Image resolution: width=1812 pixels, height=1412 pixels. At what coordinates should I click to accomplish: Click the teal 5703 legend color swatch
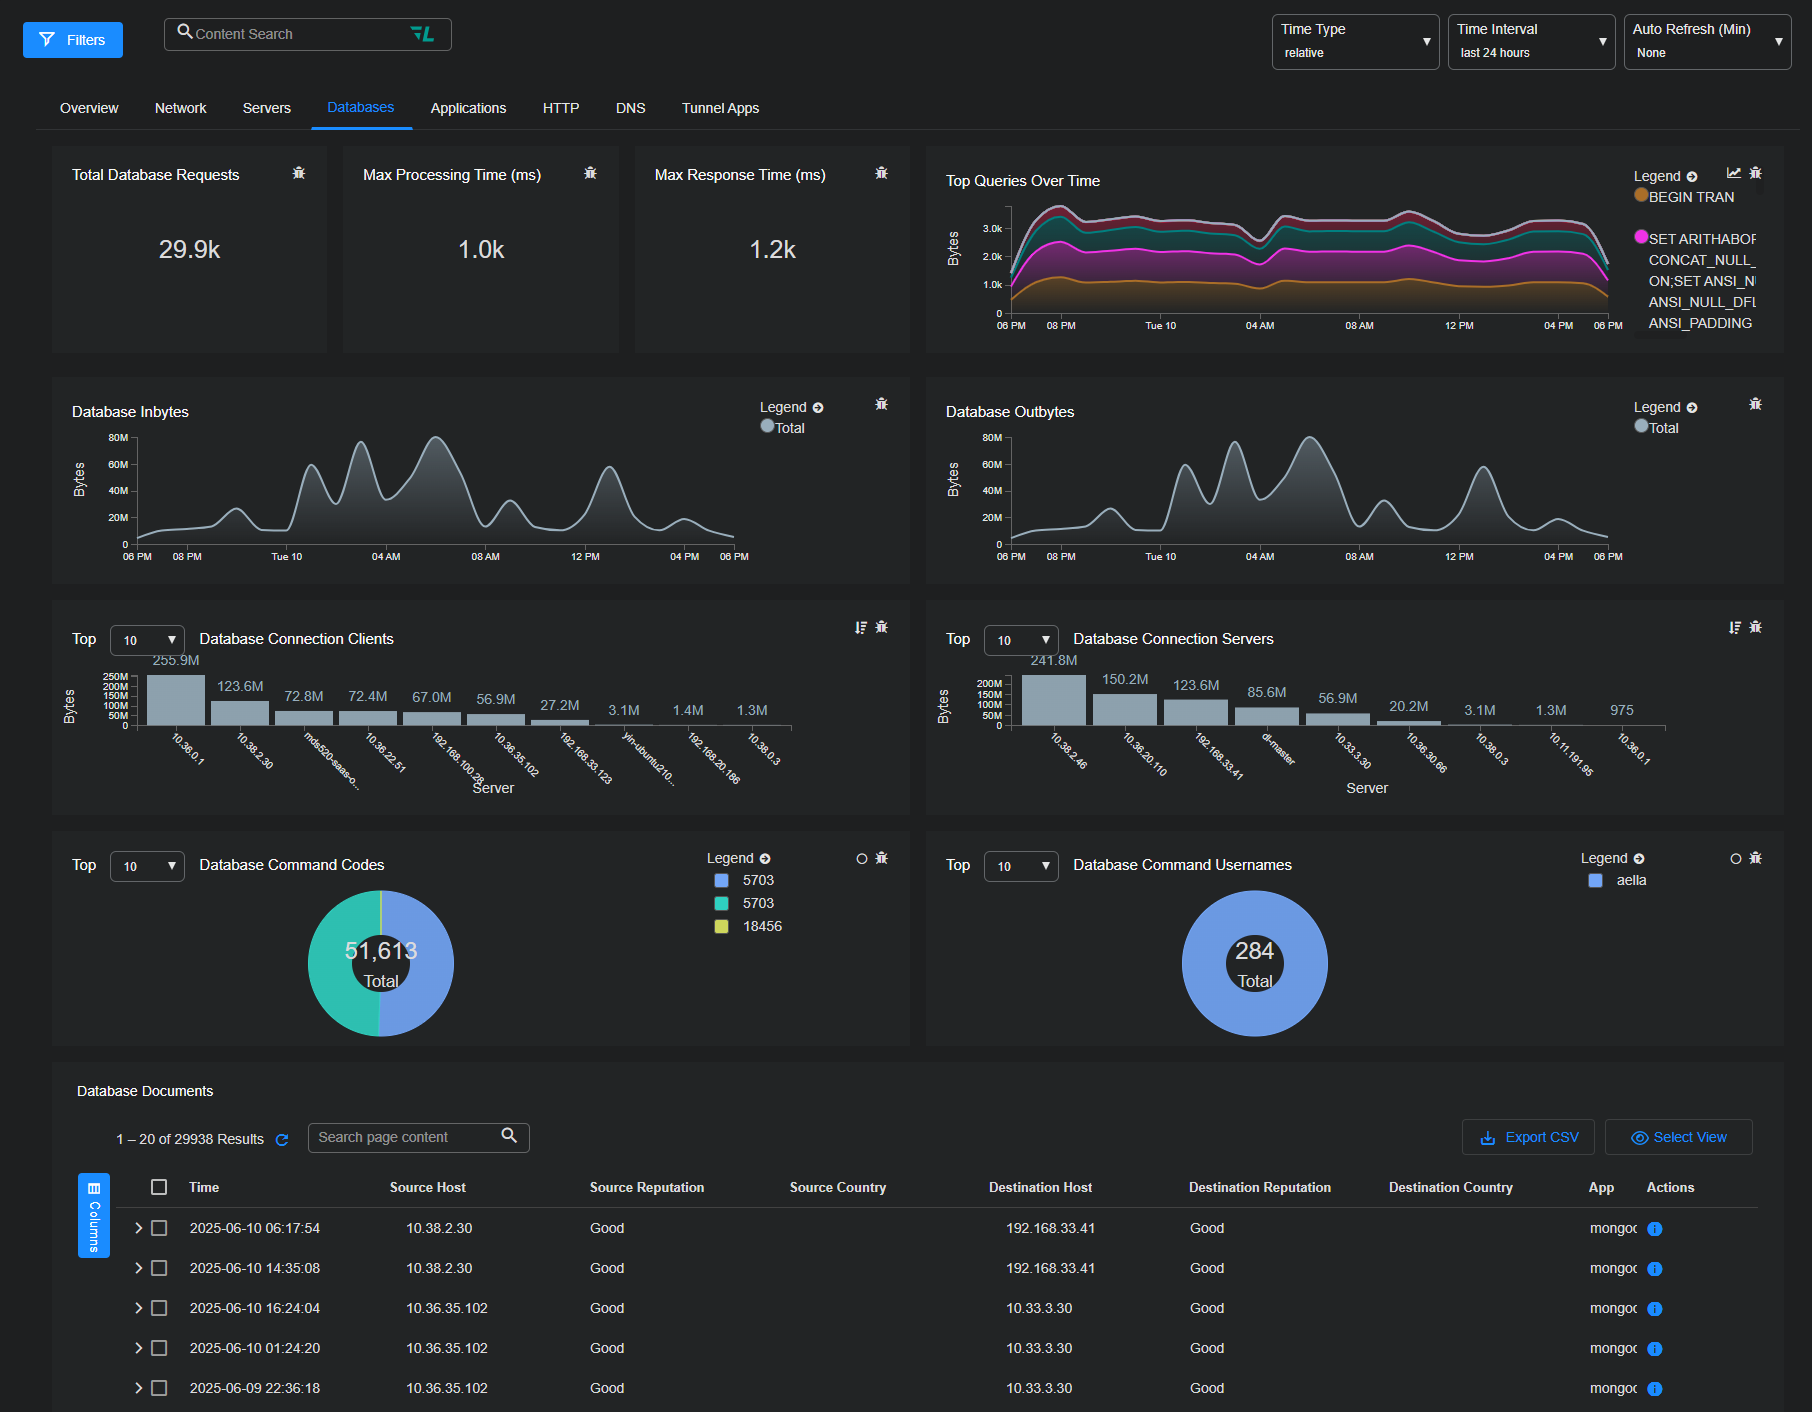coord(721,903)
